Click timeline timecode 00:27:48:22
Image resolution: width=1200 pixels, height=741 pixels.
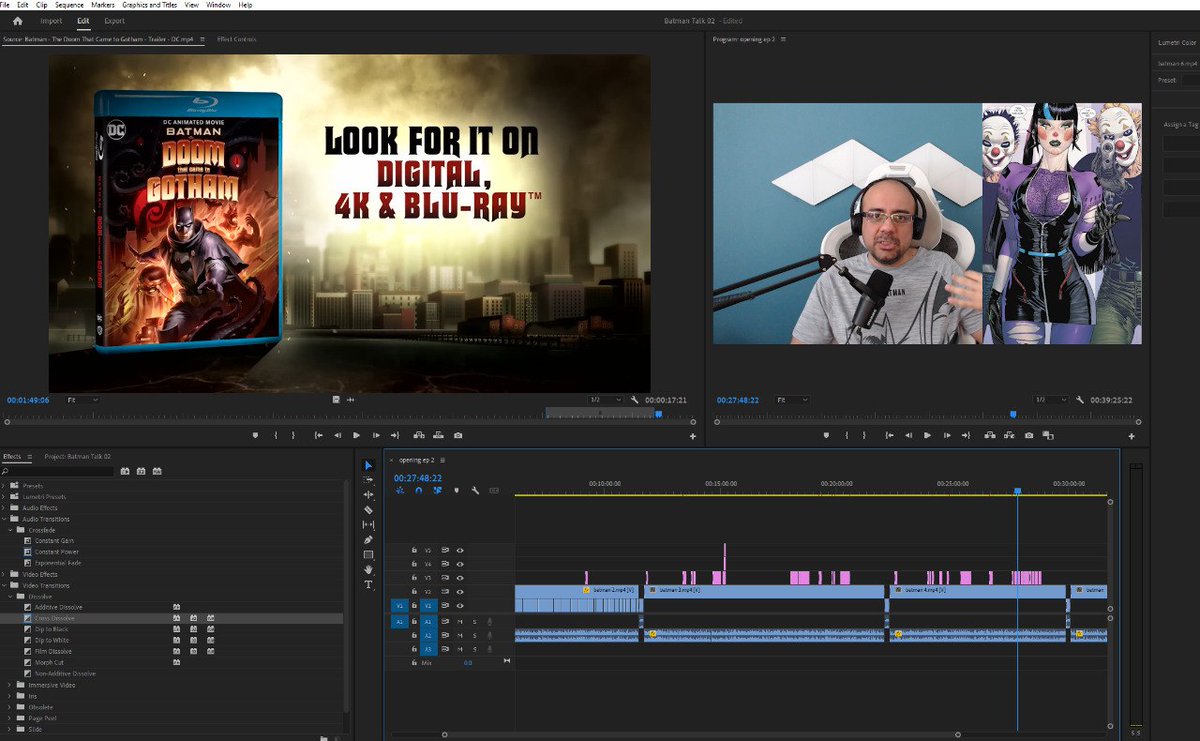[x=418, y=478]
